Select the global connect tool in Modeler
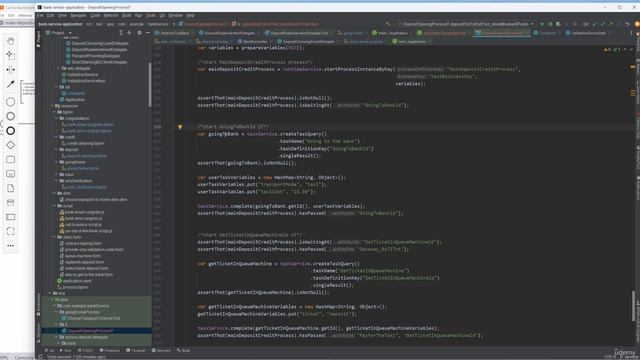Screen dimensions: 640x360 11,84
